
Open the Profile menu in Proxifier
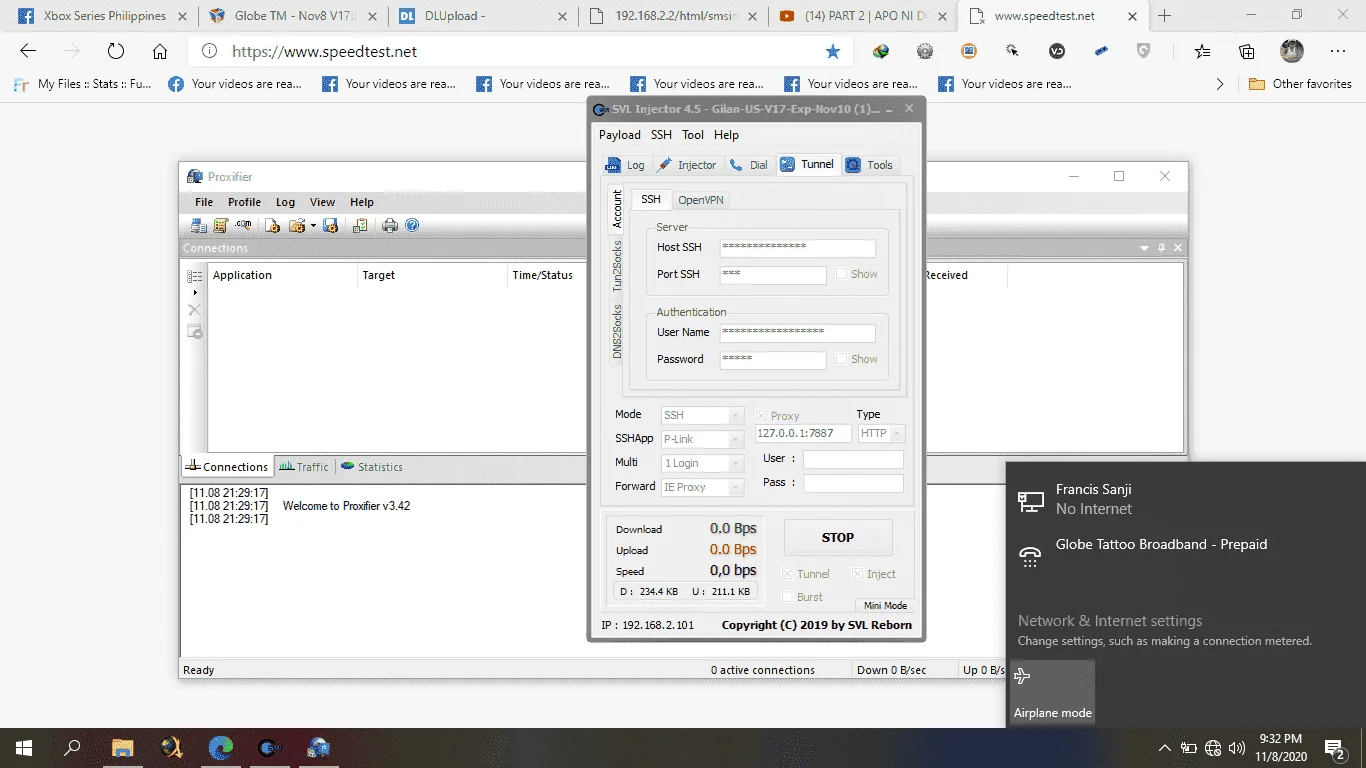244,202
